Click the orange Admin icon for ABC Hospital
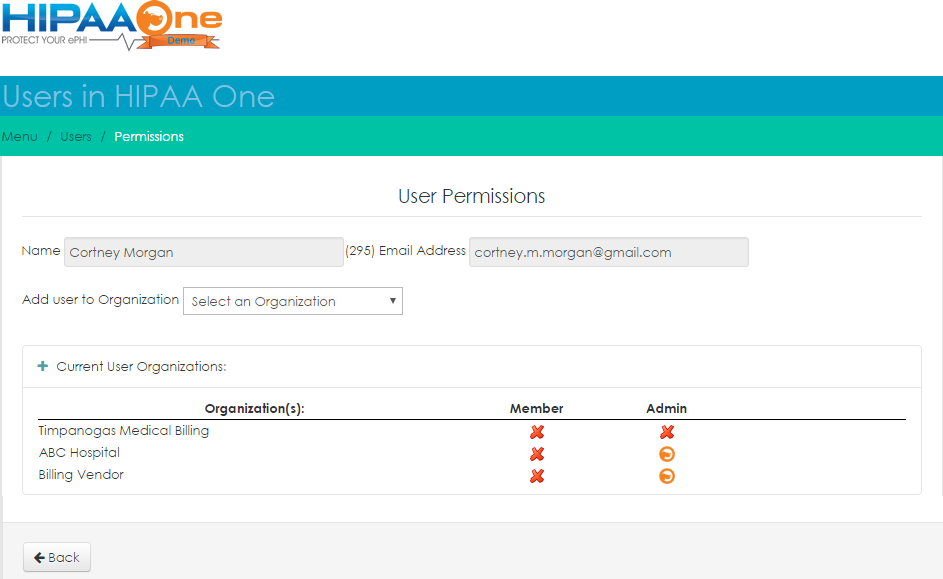This screenshot has width=943, height=579. coord(667,454)
